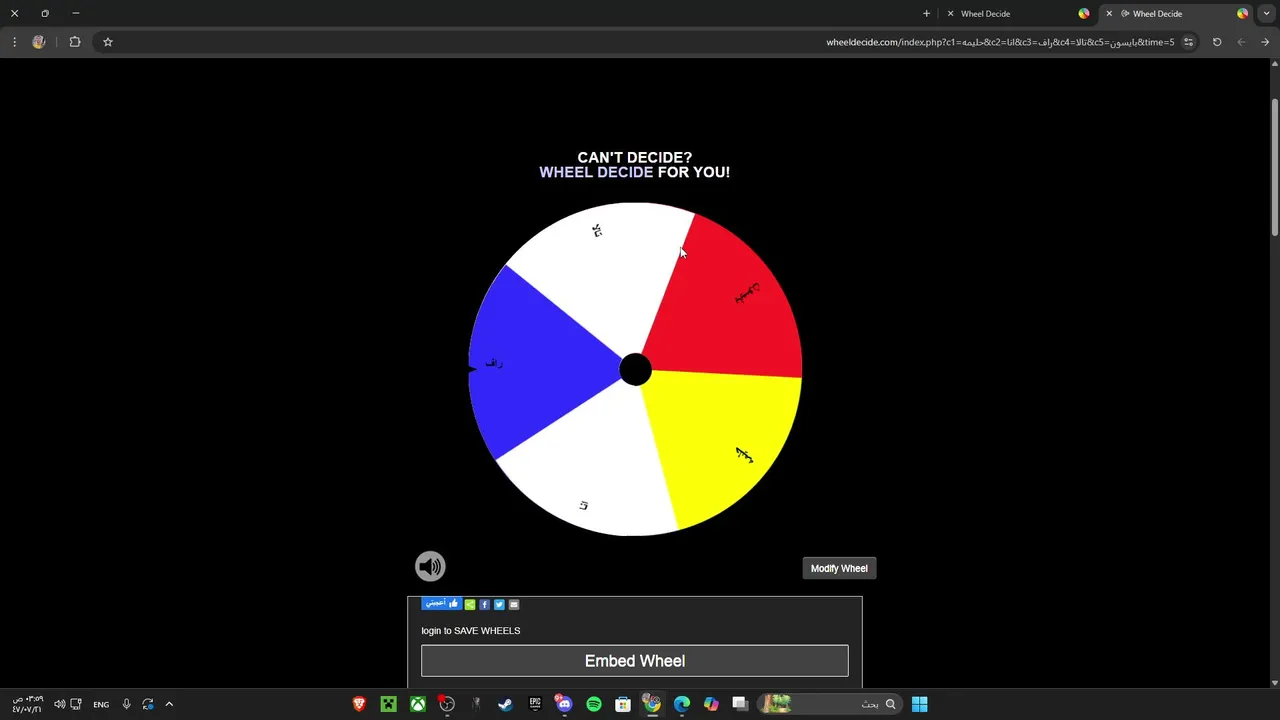The height and width of the screenshot is (720, 1280).
Task: Launch Minecraft from the taskbar
Action: (389, 704)
